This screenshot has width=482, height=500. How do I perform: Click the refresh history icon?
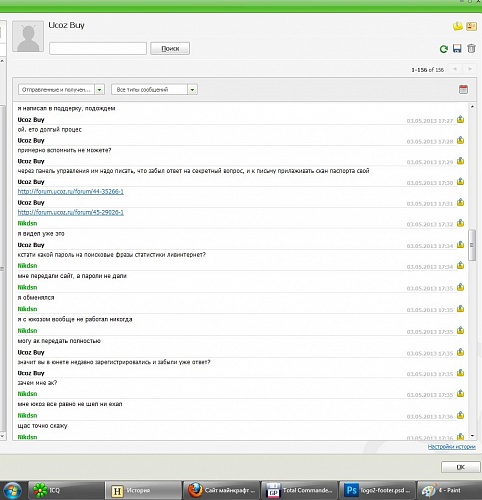[443, 49]
